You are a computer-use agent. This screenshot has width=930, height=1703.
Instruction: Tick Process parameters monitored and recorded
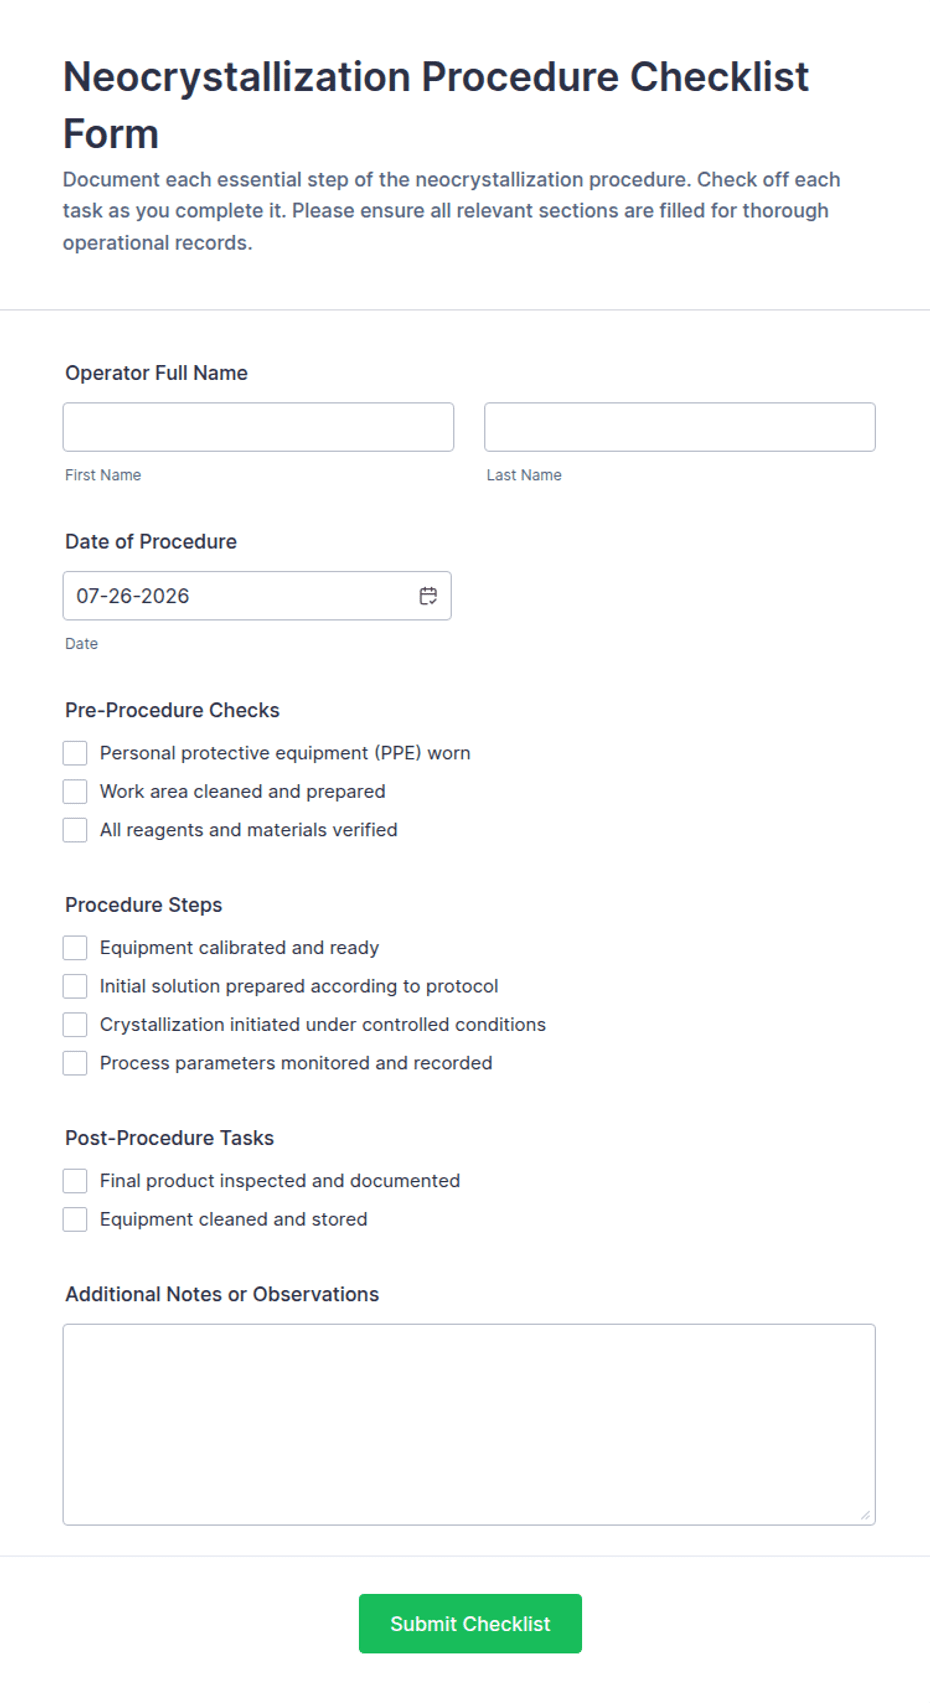(75, 1063)
